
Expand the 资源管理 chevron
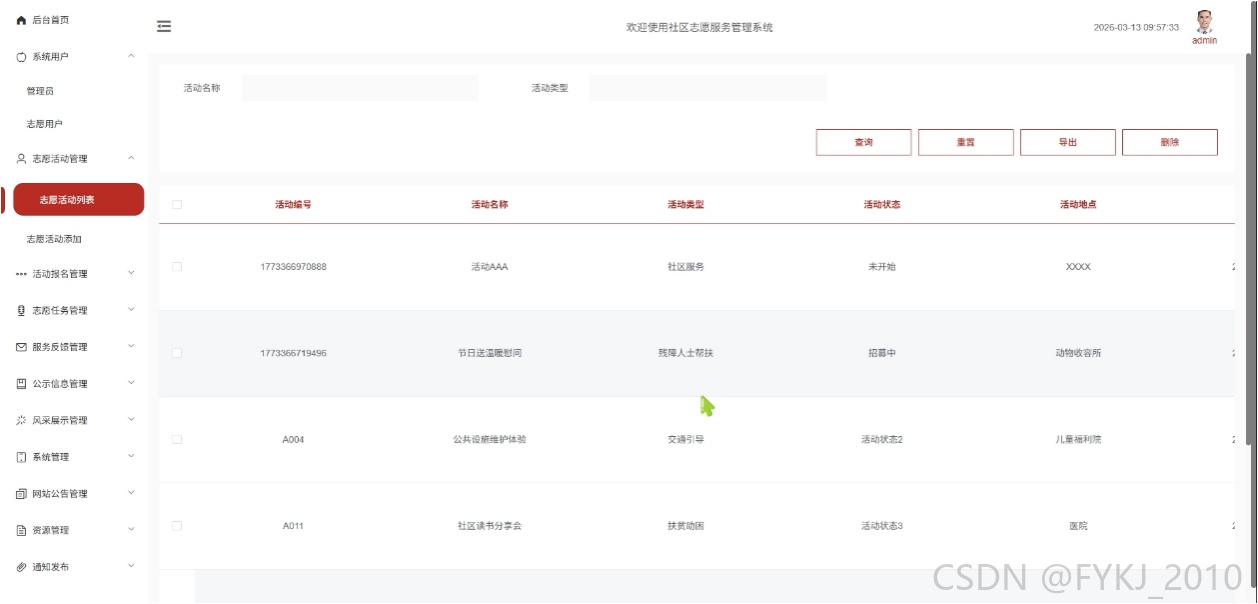coord(131,530)
